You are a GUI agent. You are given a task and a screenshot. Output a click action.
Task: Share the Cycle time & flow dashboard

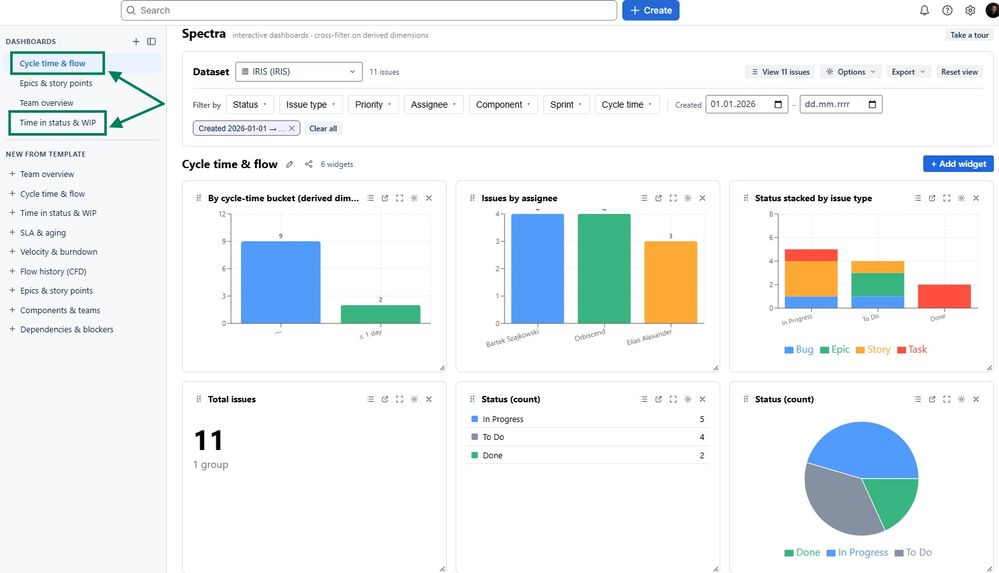point(308,164)
